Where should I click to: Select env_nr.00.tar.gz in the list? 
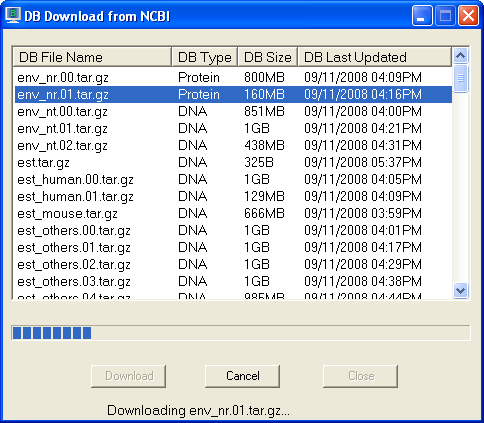point(233,78)
